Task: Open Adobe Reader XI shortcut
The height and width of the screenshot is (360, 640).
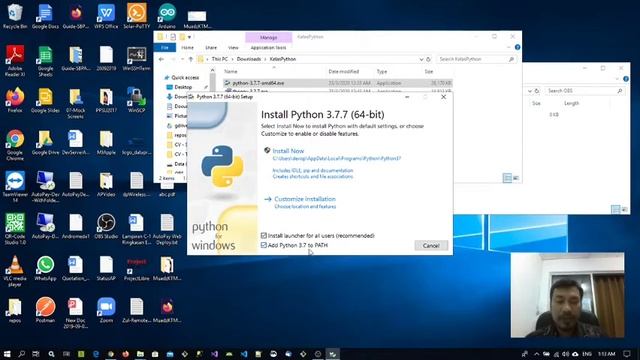Action: click(x=15, y=61)
